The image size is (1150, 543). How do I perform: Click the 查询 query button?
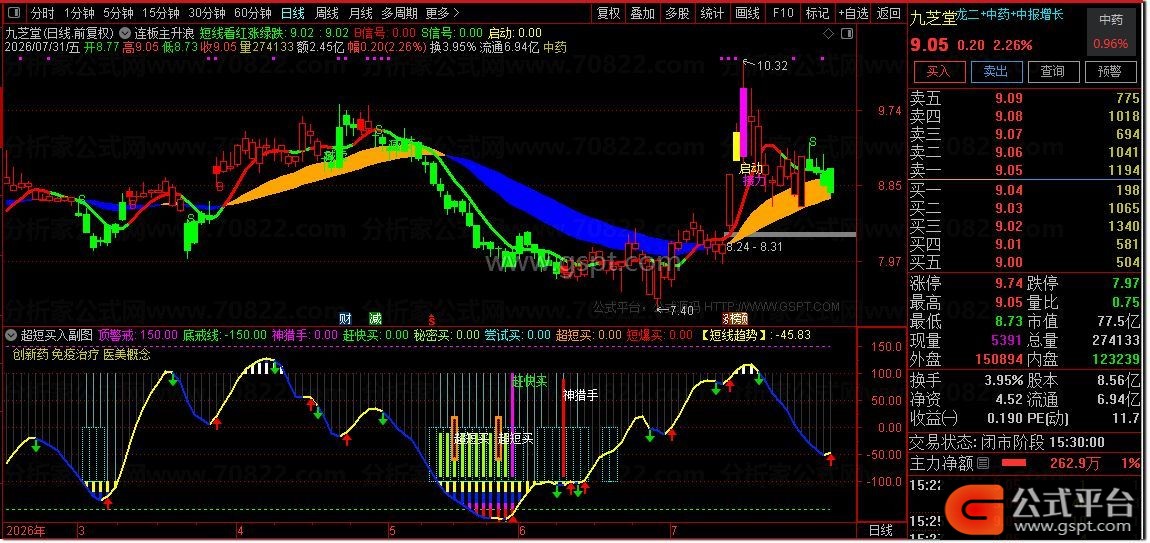[x=1052, y=71]
